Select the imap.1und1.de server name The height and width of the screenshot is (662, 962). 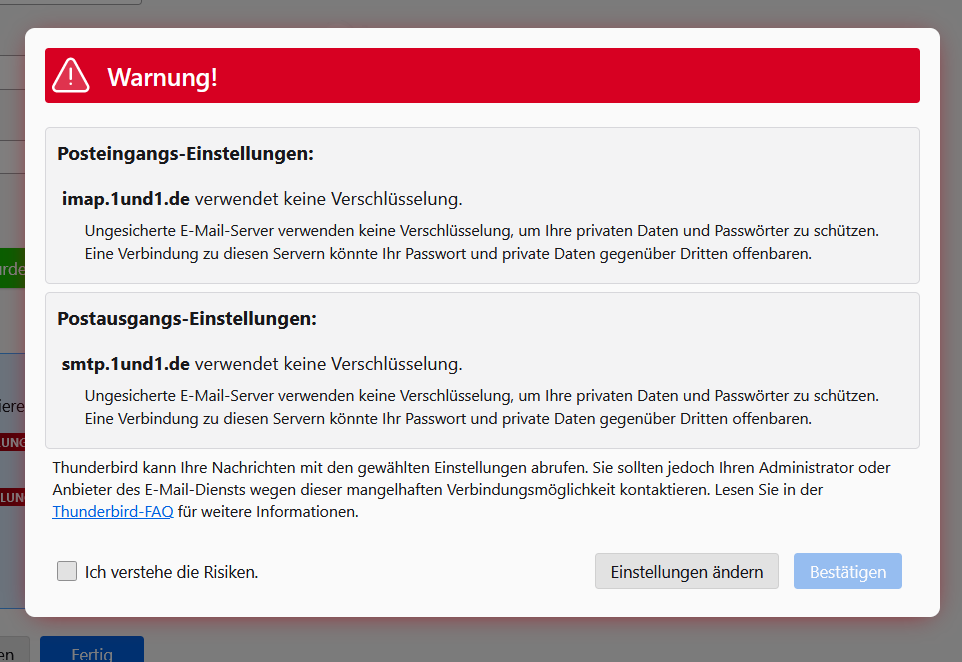[126, 199]
